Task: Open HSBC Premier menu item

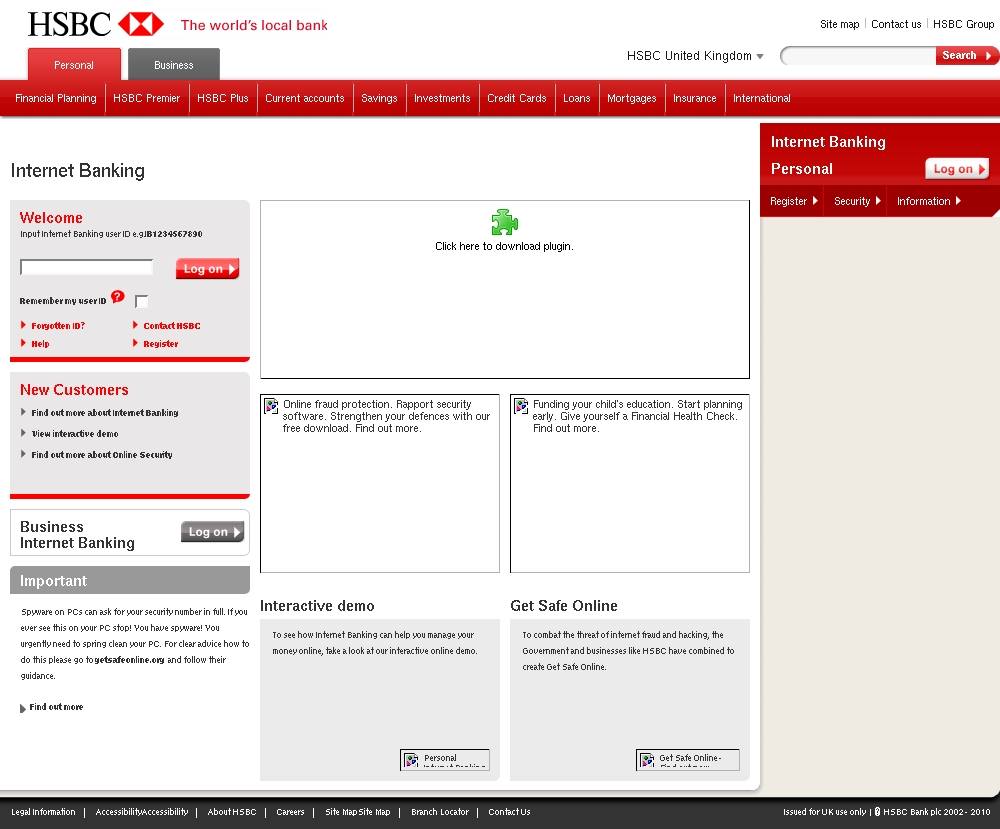Action: tap(147, 98)
